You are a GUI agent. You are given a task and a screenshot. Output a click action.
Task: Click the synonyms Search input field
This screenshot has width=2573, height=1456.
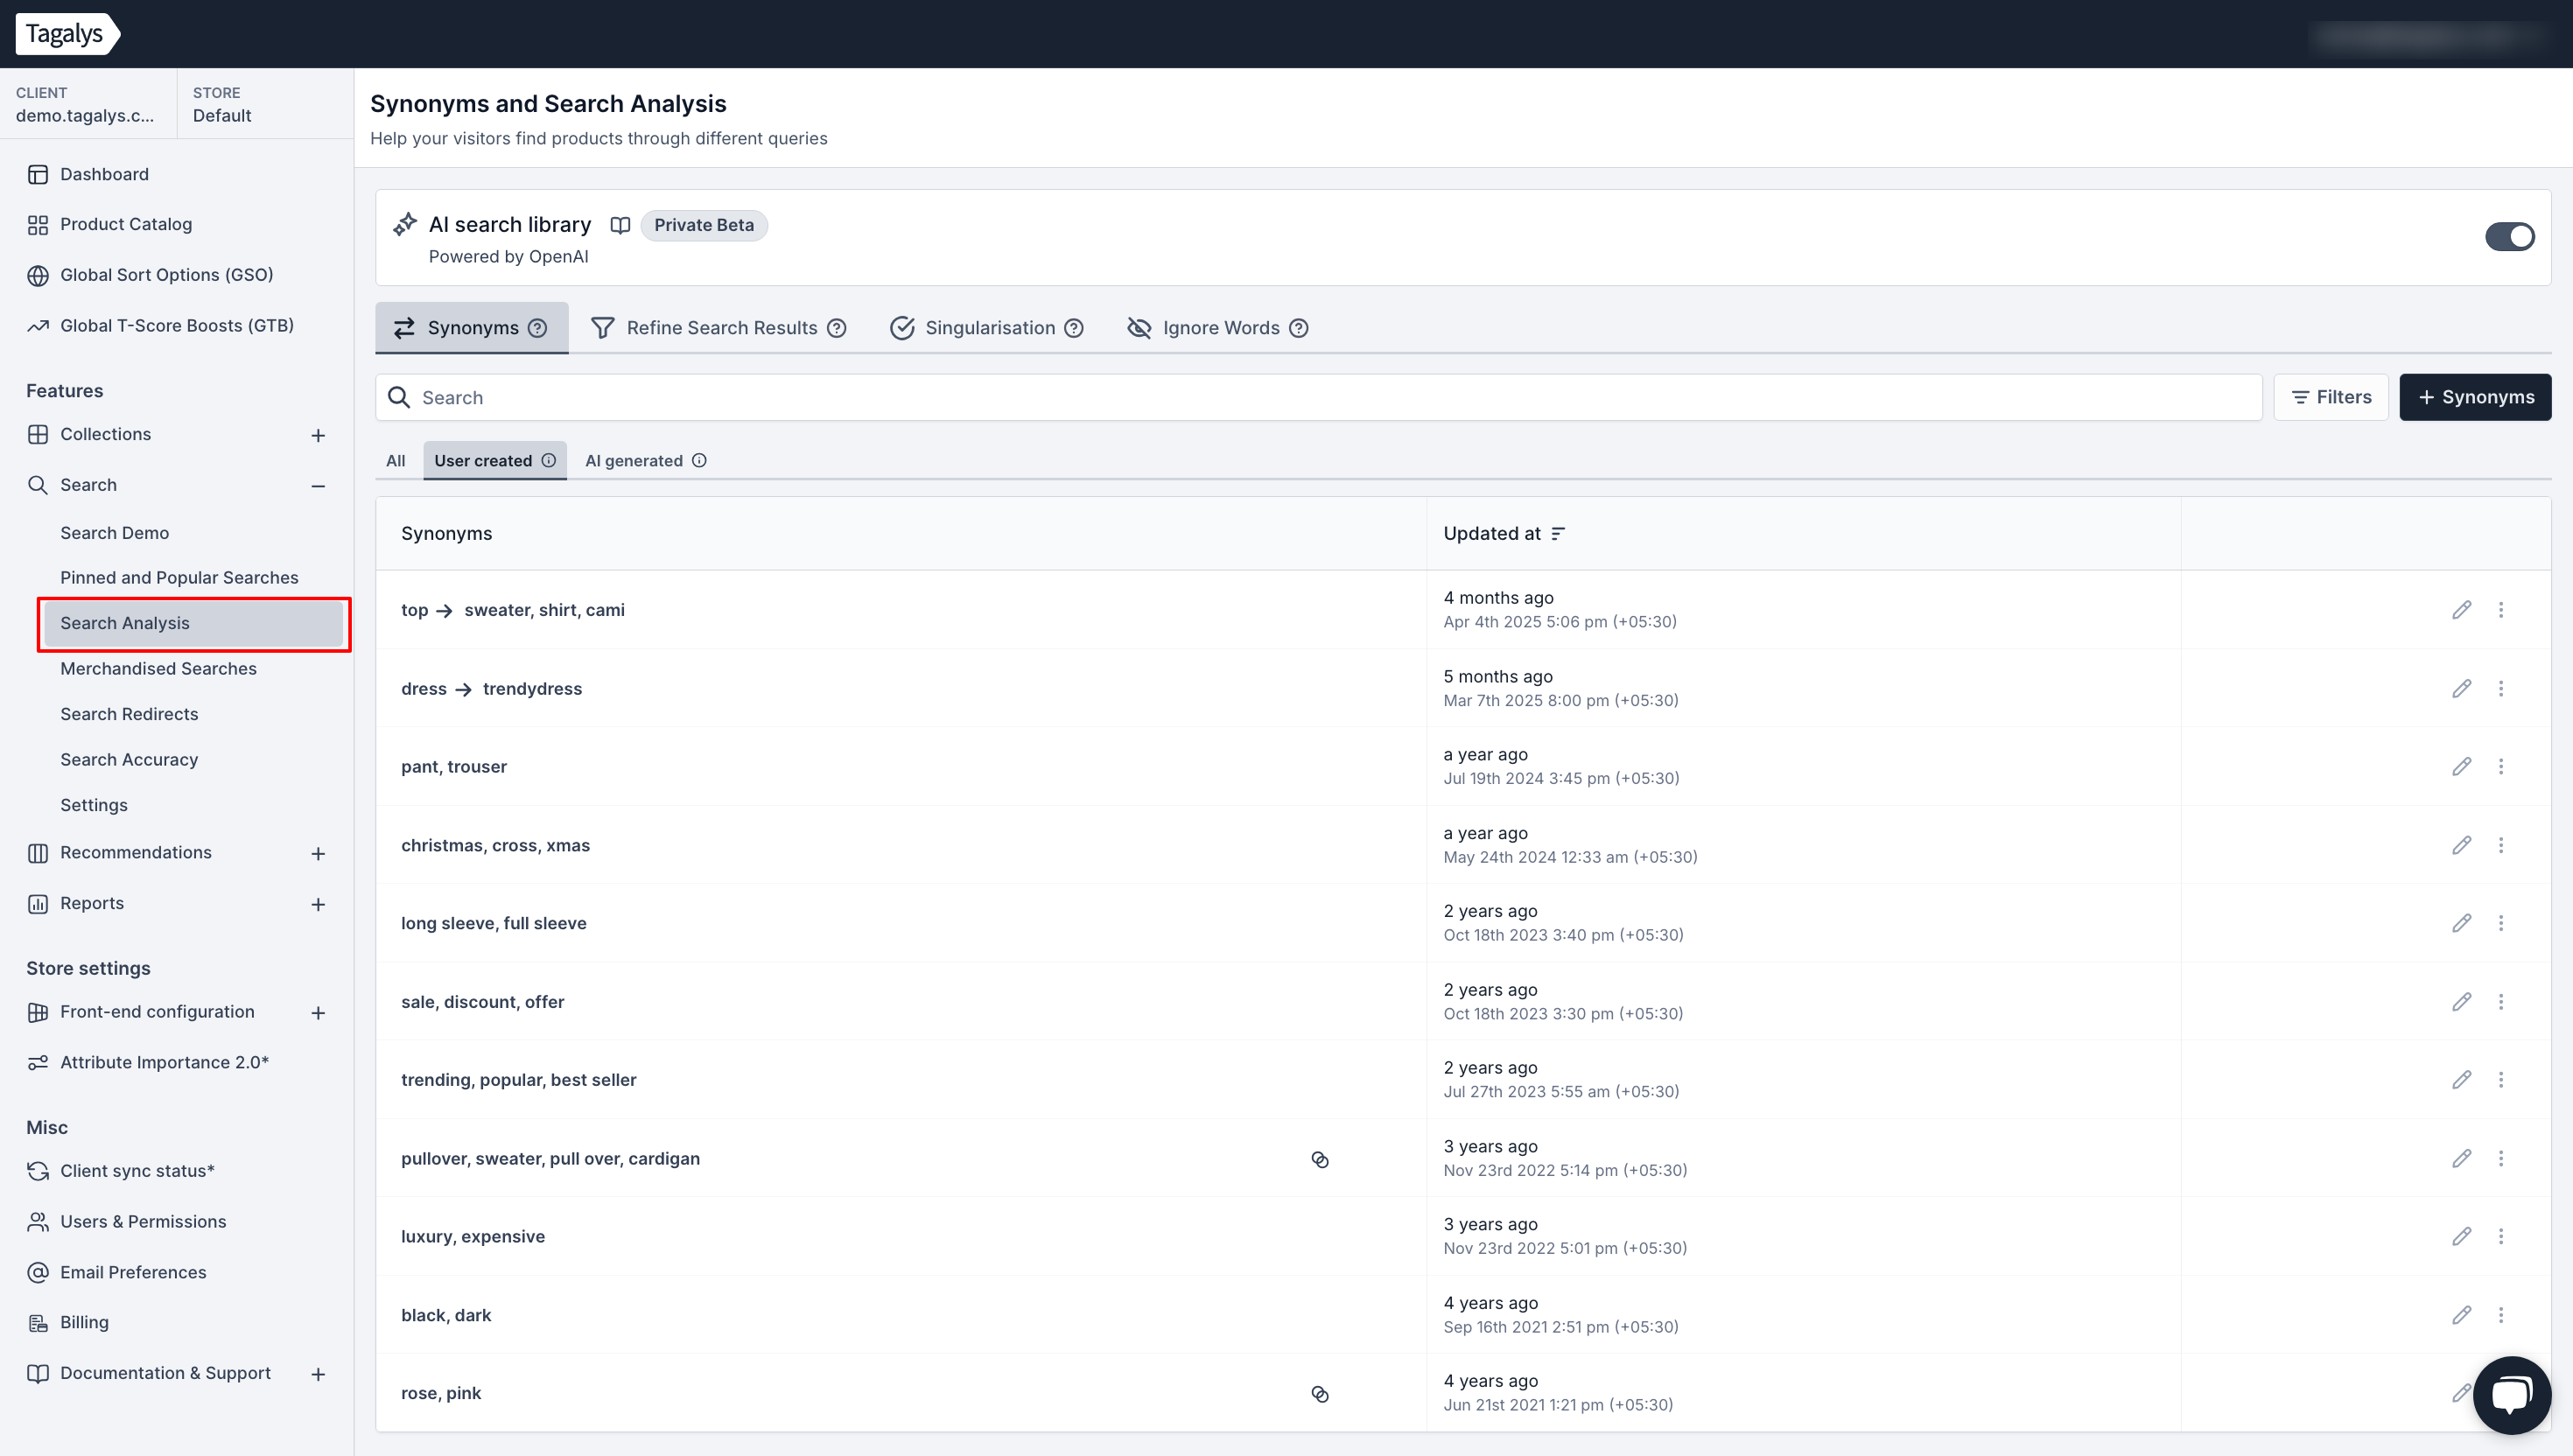click(1319, 397)
